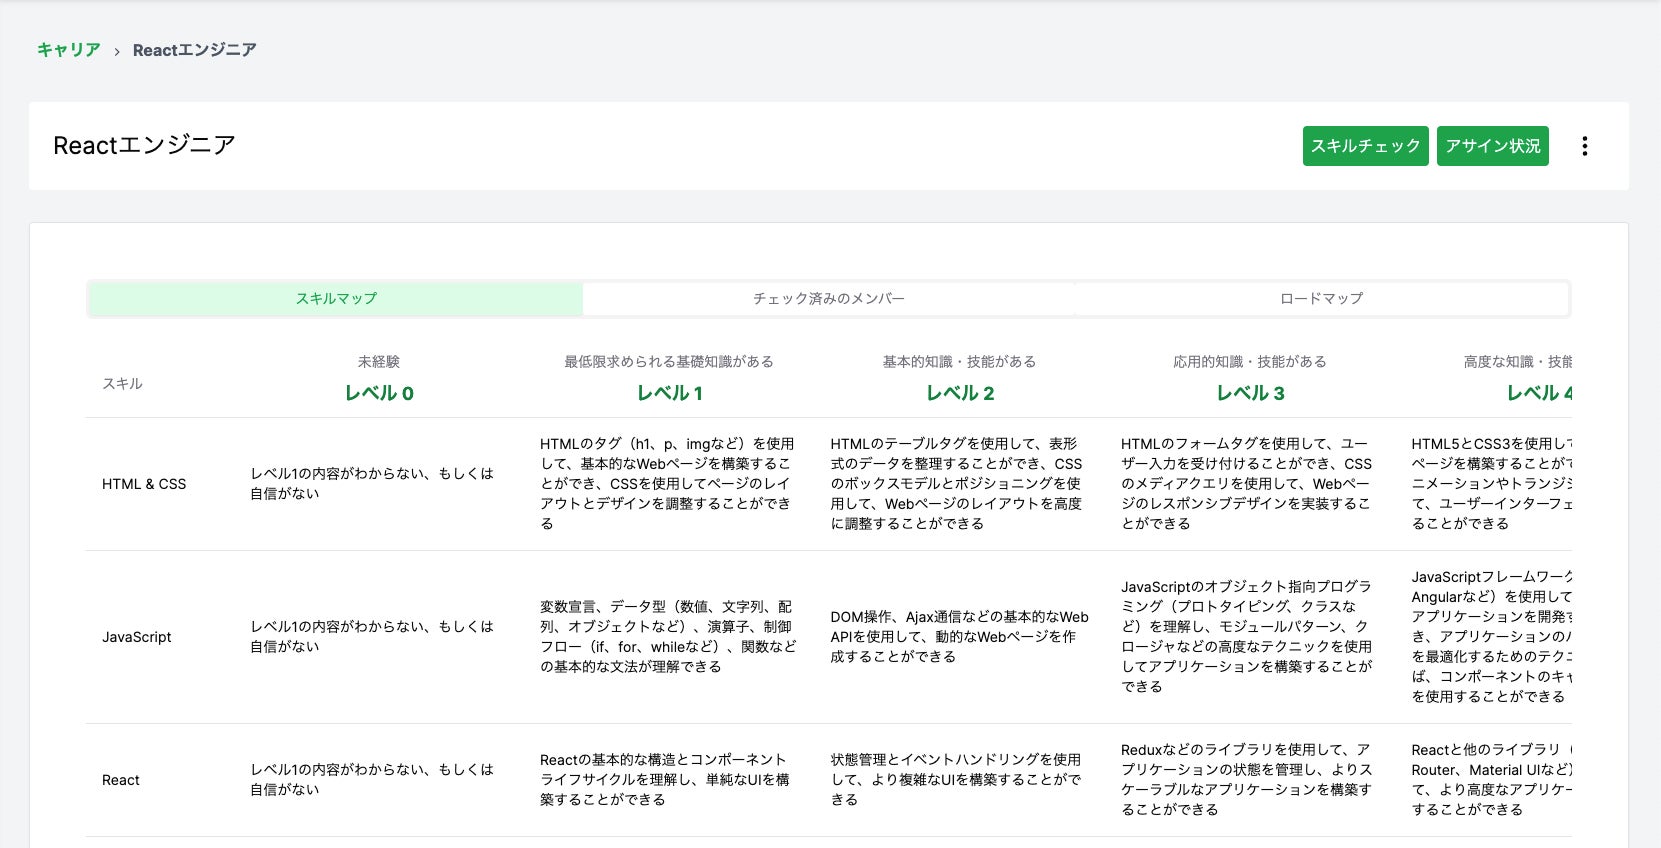The width and height of the screenshot is (1661, 848).
Task: Click React level 3 Redux description cell
Action: 1247,779
